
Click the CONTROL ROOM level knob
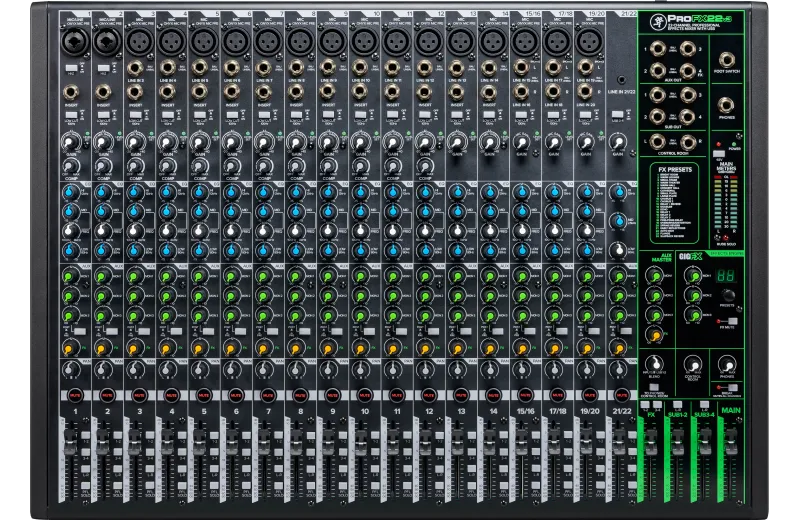click(x=692, y=364)
